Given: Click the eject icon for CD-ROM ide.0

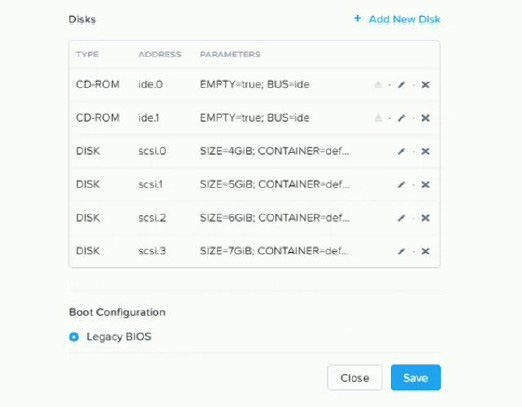Looking at the screenshot, I should coord(378,84).
